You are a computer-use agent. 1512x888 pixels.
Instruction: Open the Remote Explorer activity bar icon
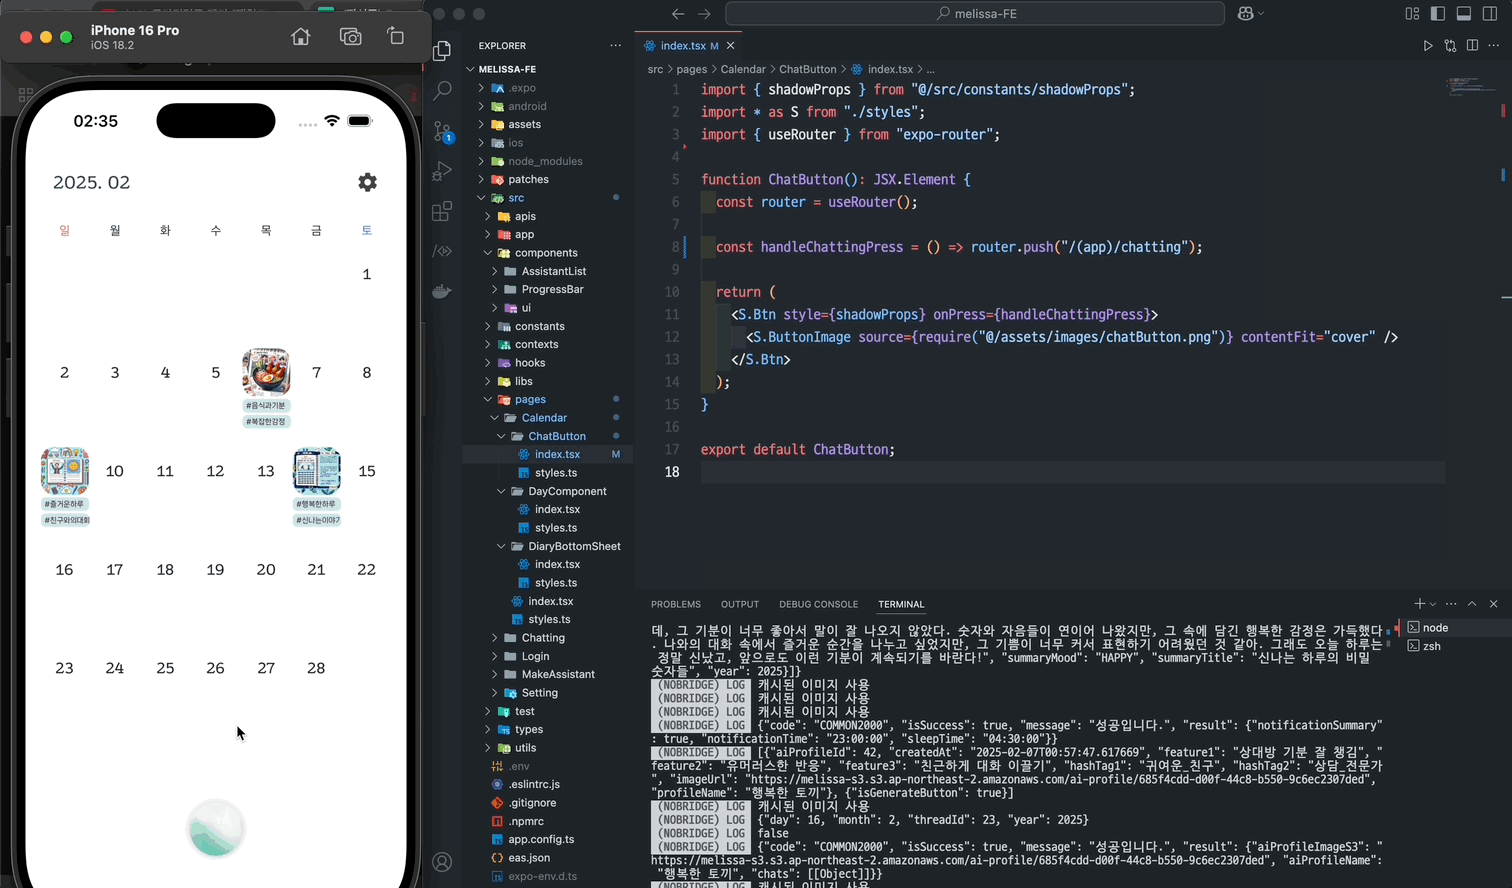tap(442, 251)
